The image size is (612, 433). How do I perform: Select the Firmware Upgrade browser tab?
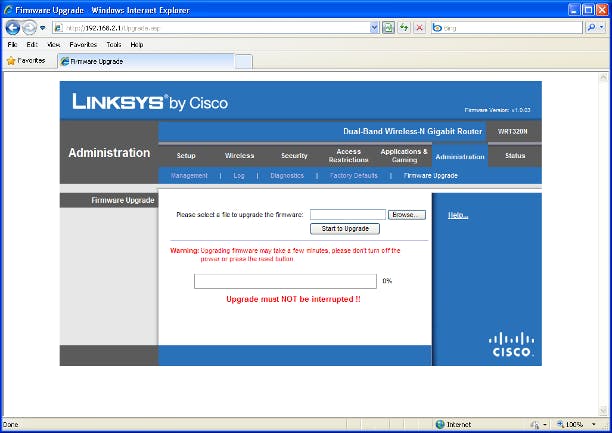pyautogui.click(x=146, y=61)
